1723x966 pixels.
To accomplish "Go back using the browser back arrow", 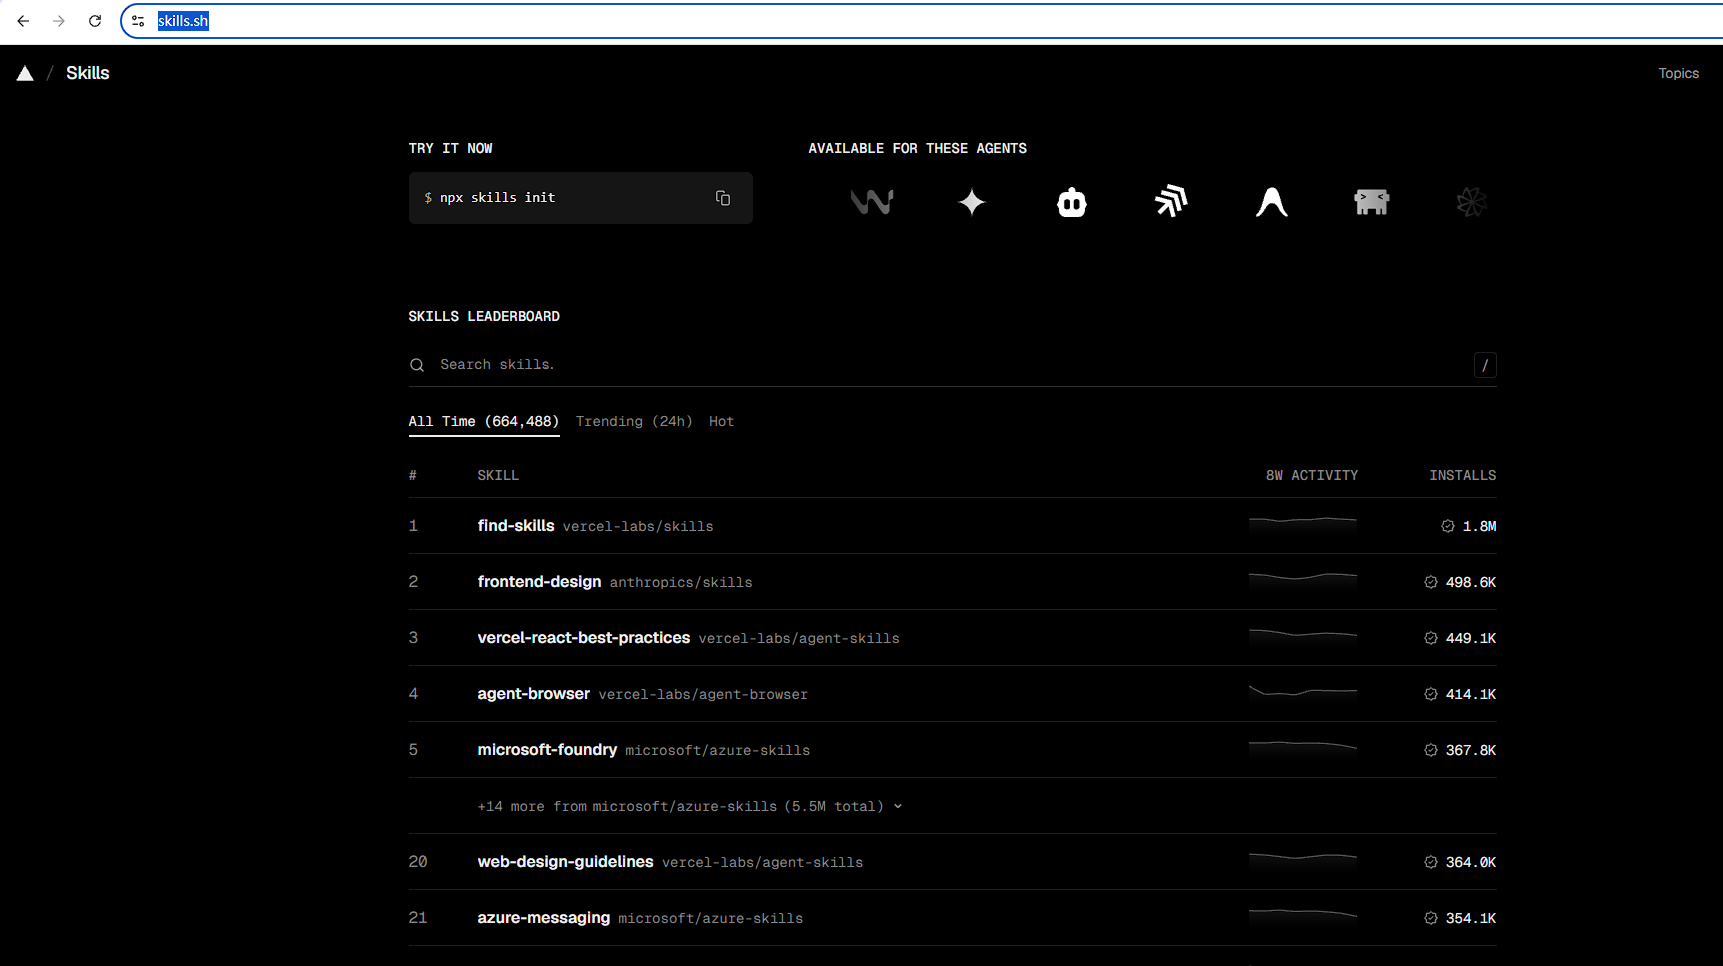I will click(23, 21).
